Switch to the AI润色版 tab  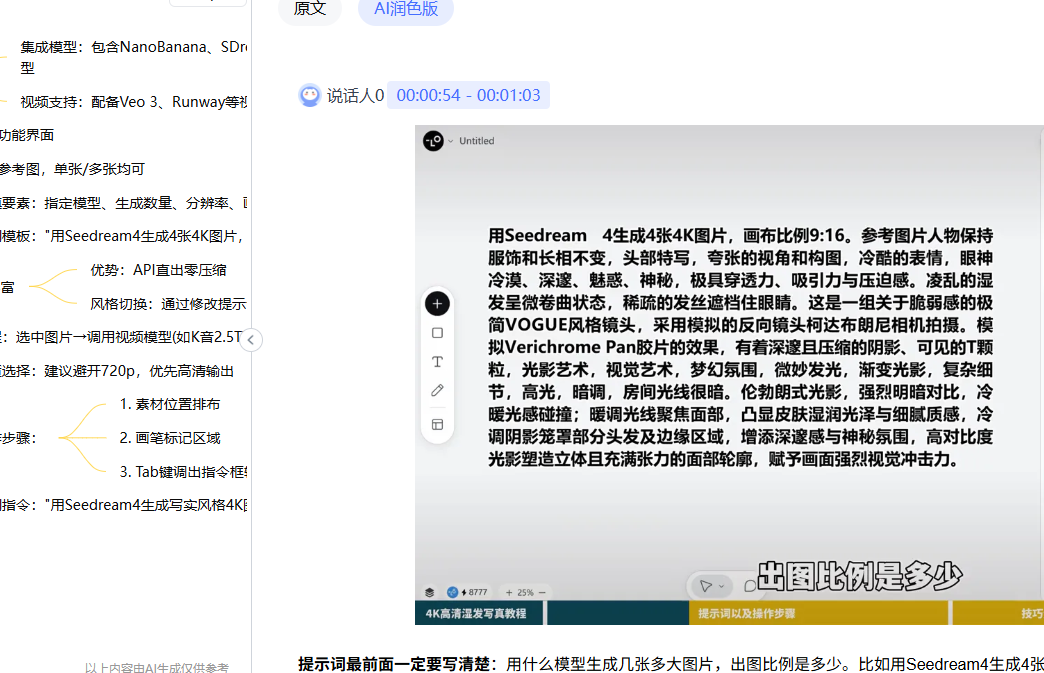coord(406,9)
